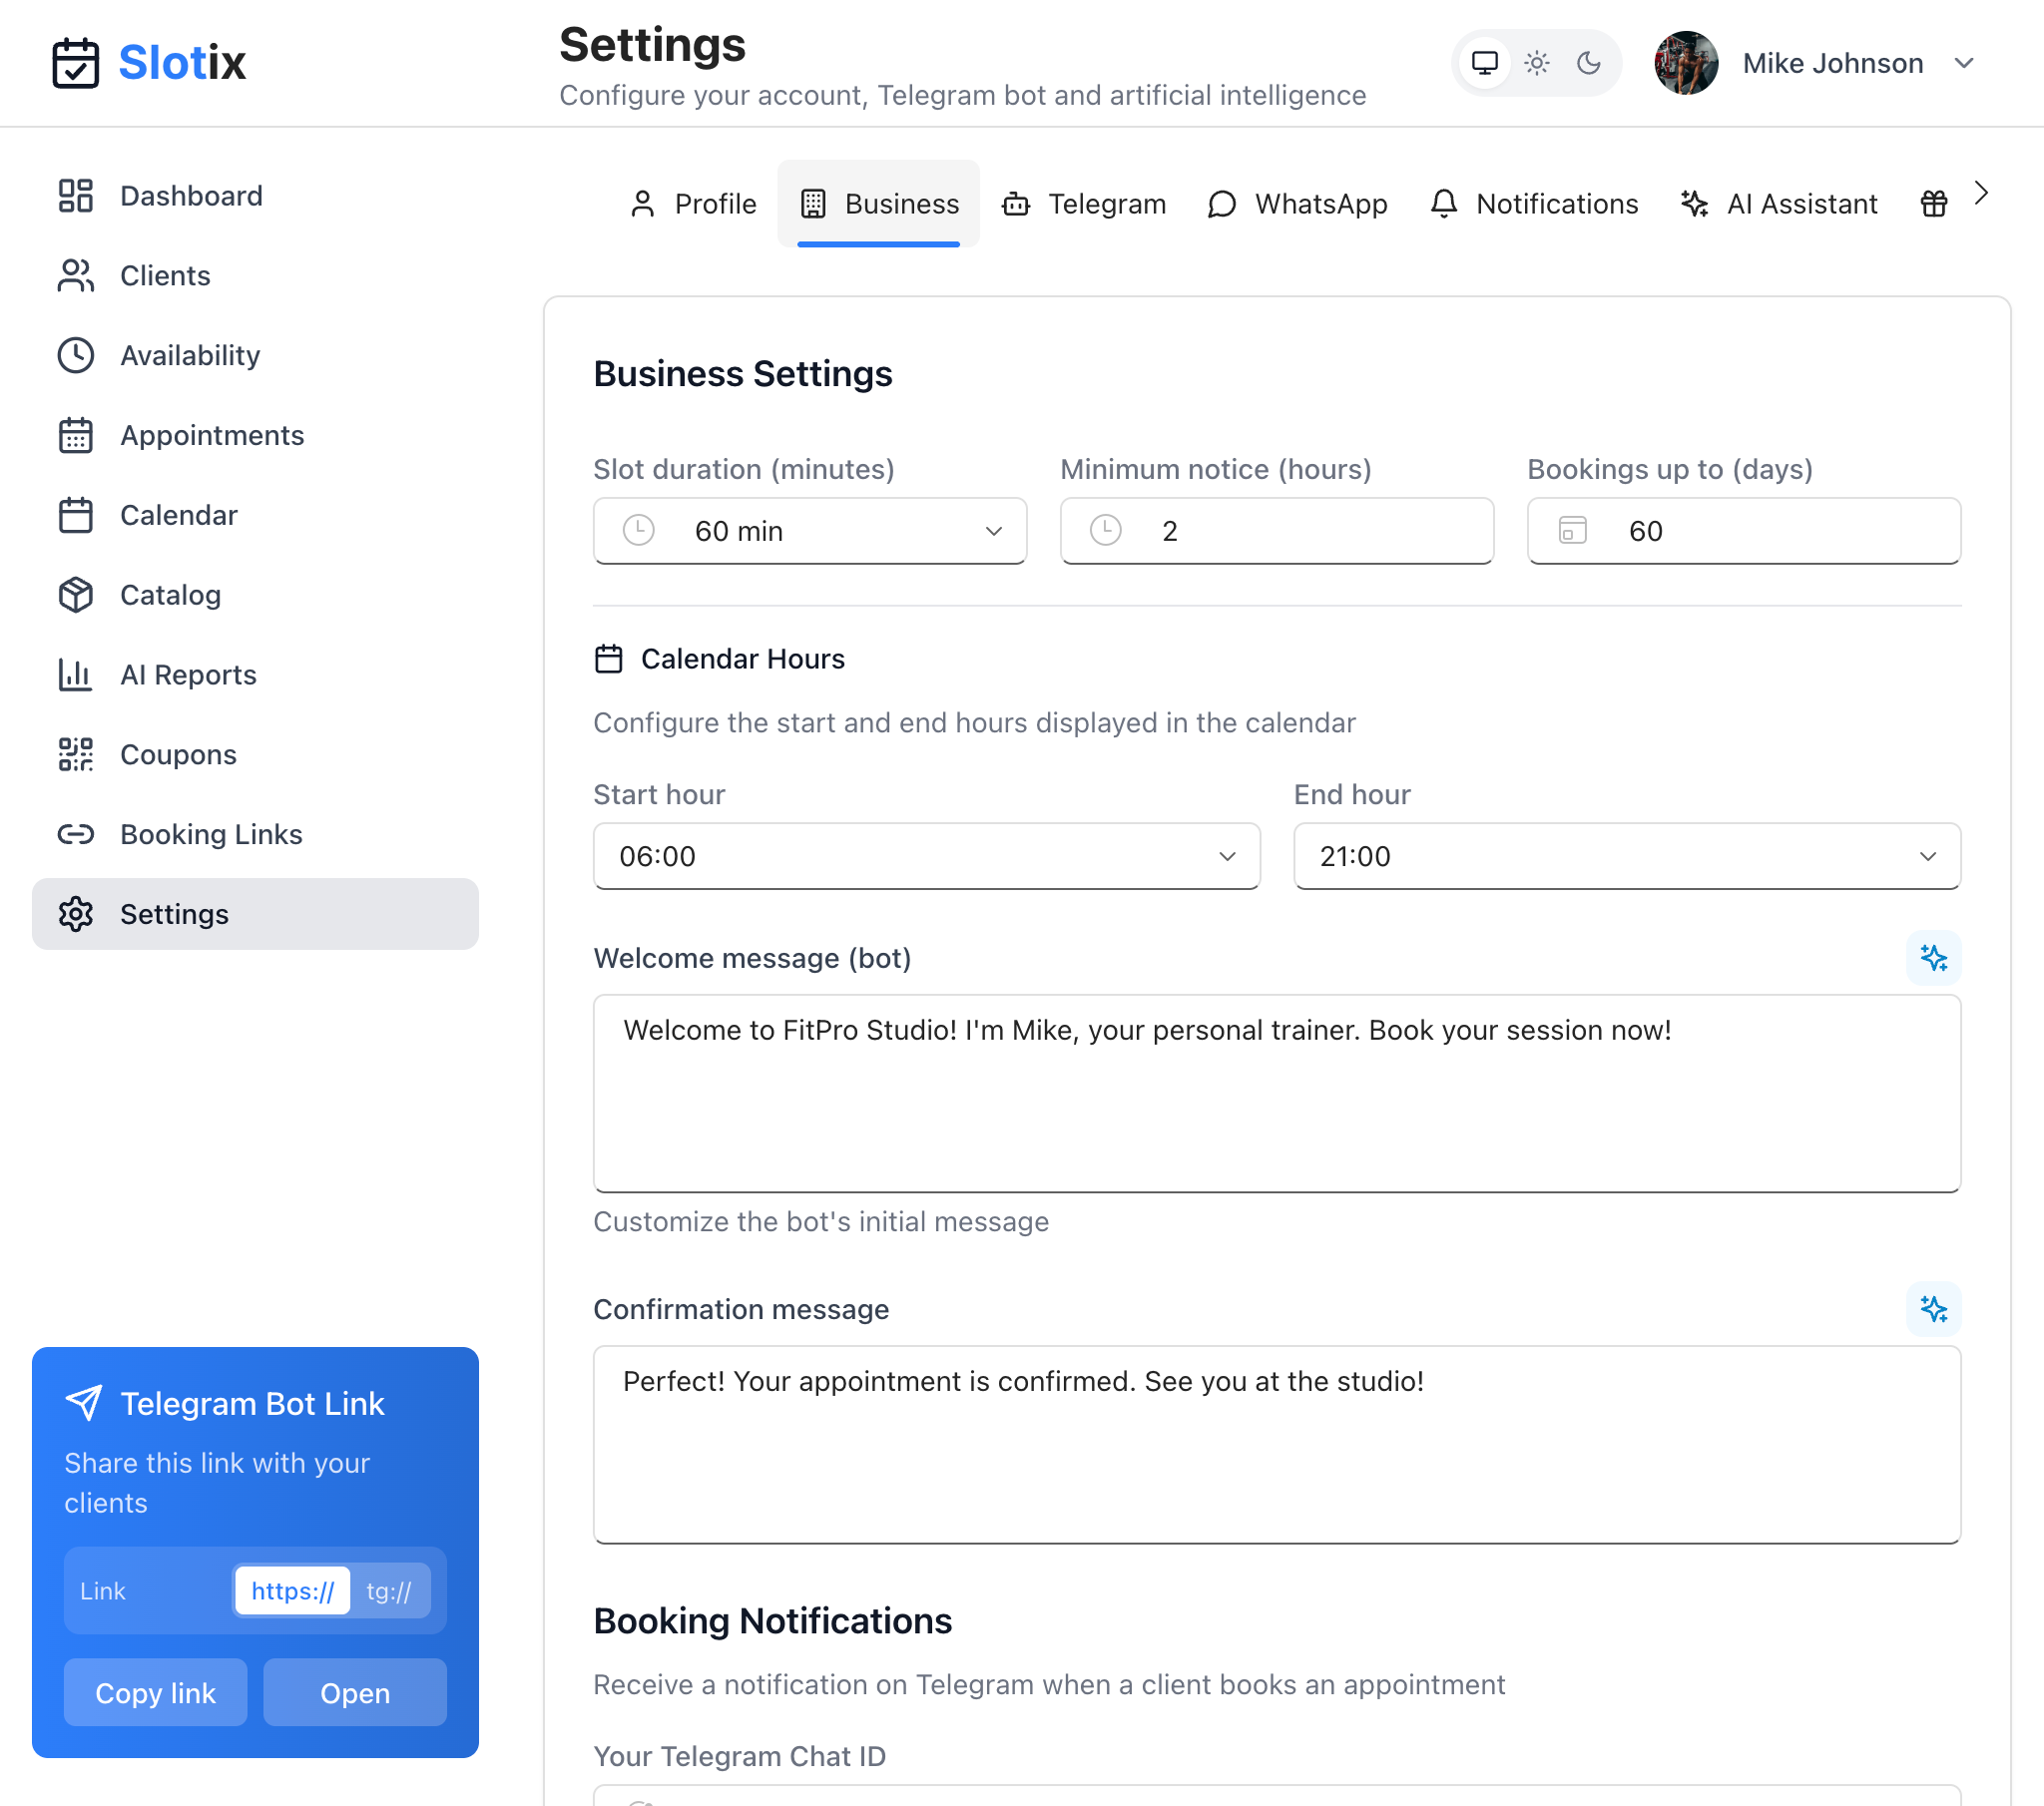Viewport: 2044px width, 1806px height.
Task: Expand the Start hour 06:00 dropdown
Action: (x=926, y=856)
